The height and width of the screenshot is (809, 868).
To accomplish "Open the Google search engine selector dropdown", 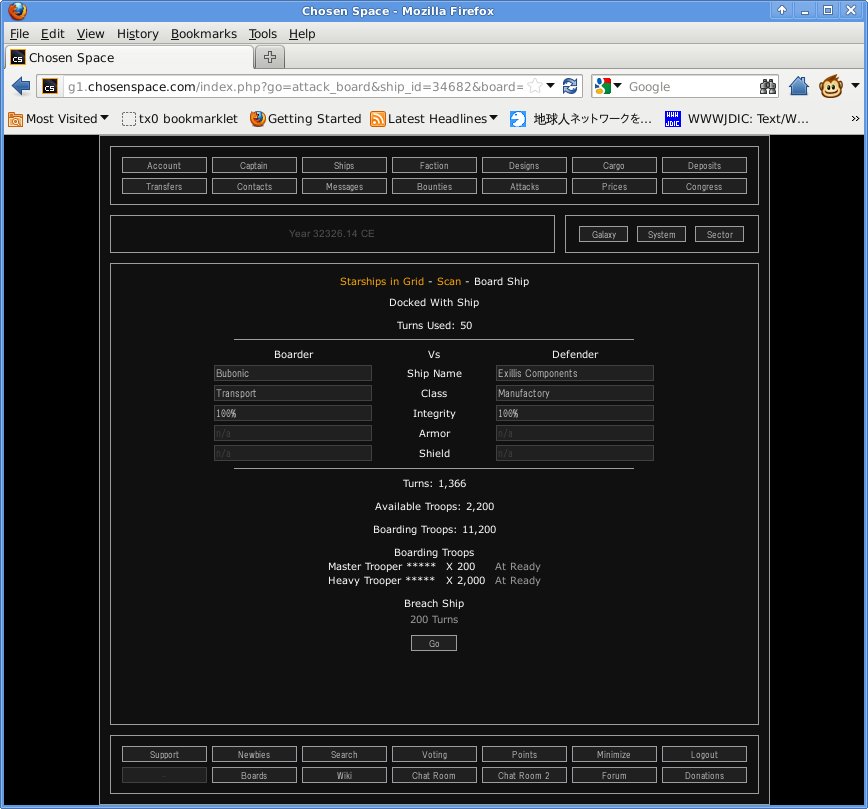I will pyautogui.click(x=609, y=86).
